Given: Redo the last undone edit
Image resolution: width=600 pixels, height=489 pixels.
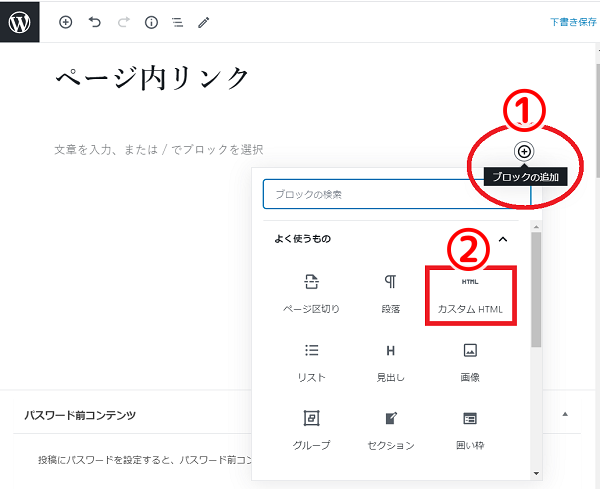Looking at the screenshot, I should click(123, 22).
